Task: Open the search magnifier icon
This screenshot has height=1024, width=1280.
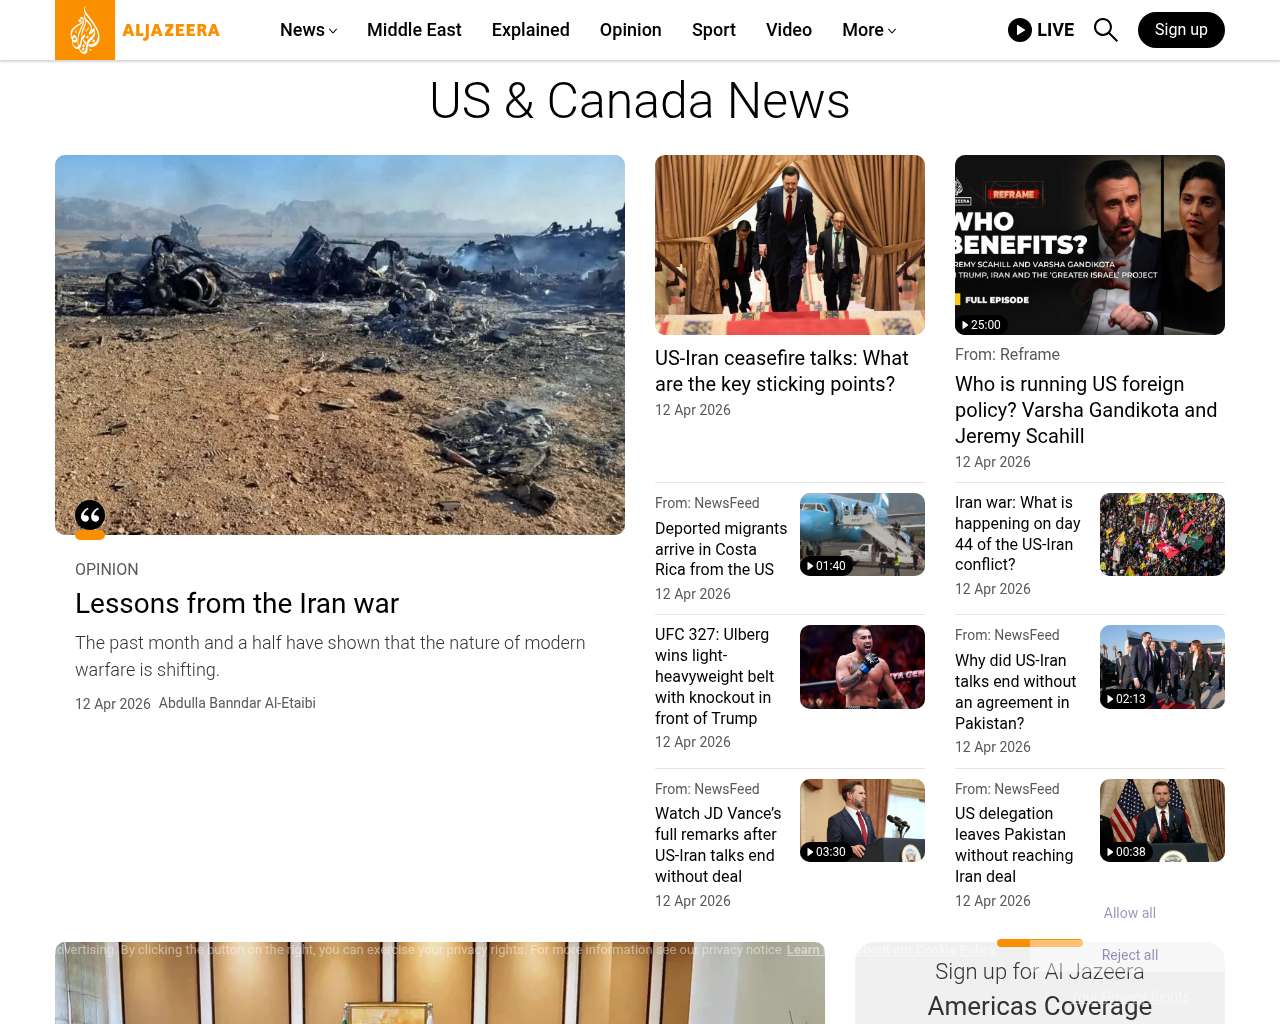Action: coord(1105,30)
